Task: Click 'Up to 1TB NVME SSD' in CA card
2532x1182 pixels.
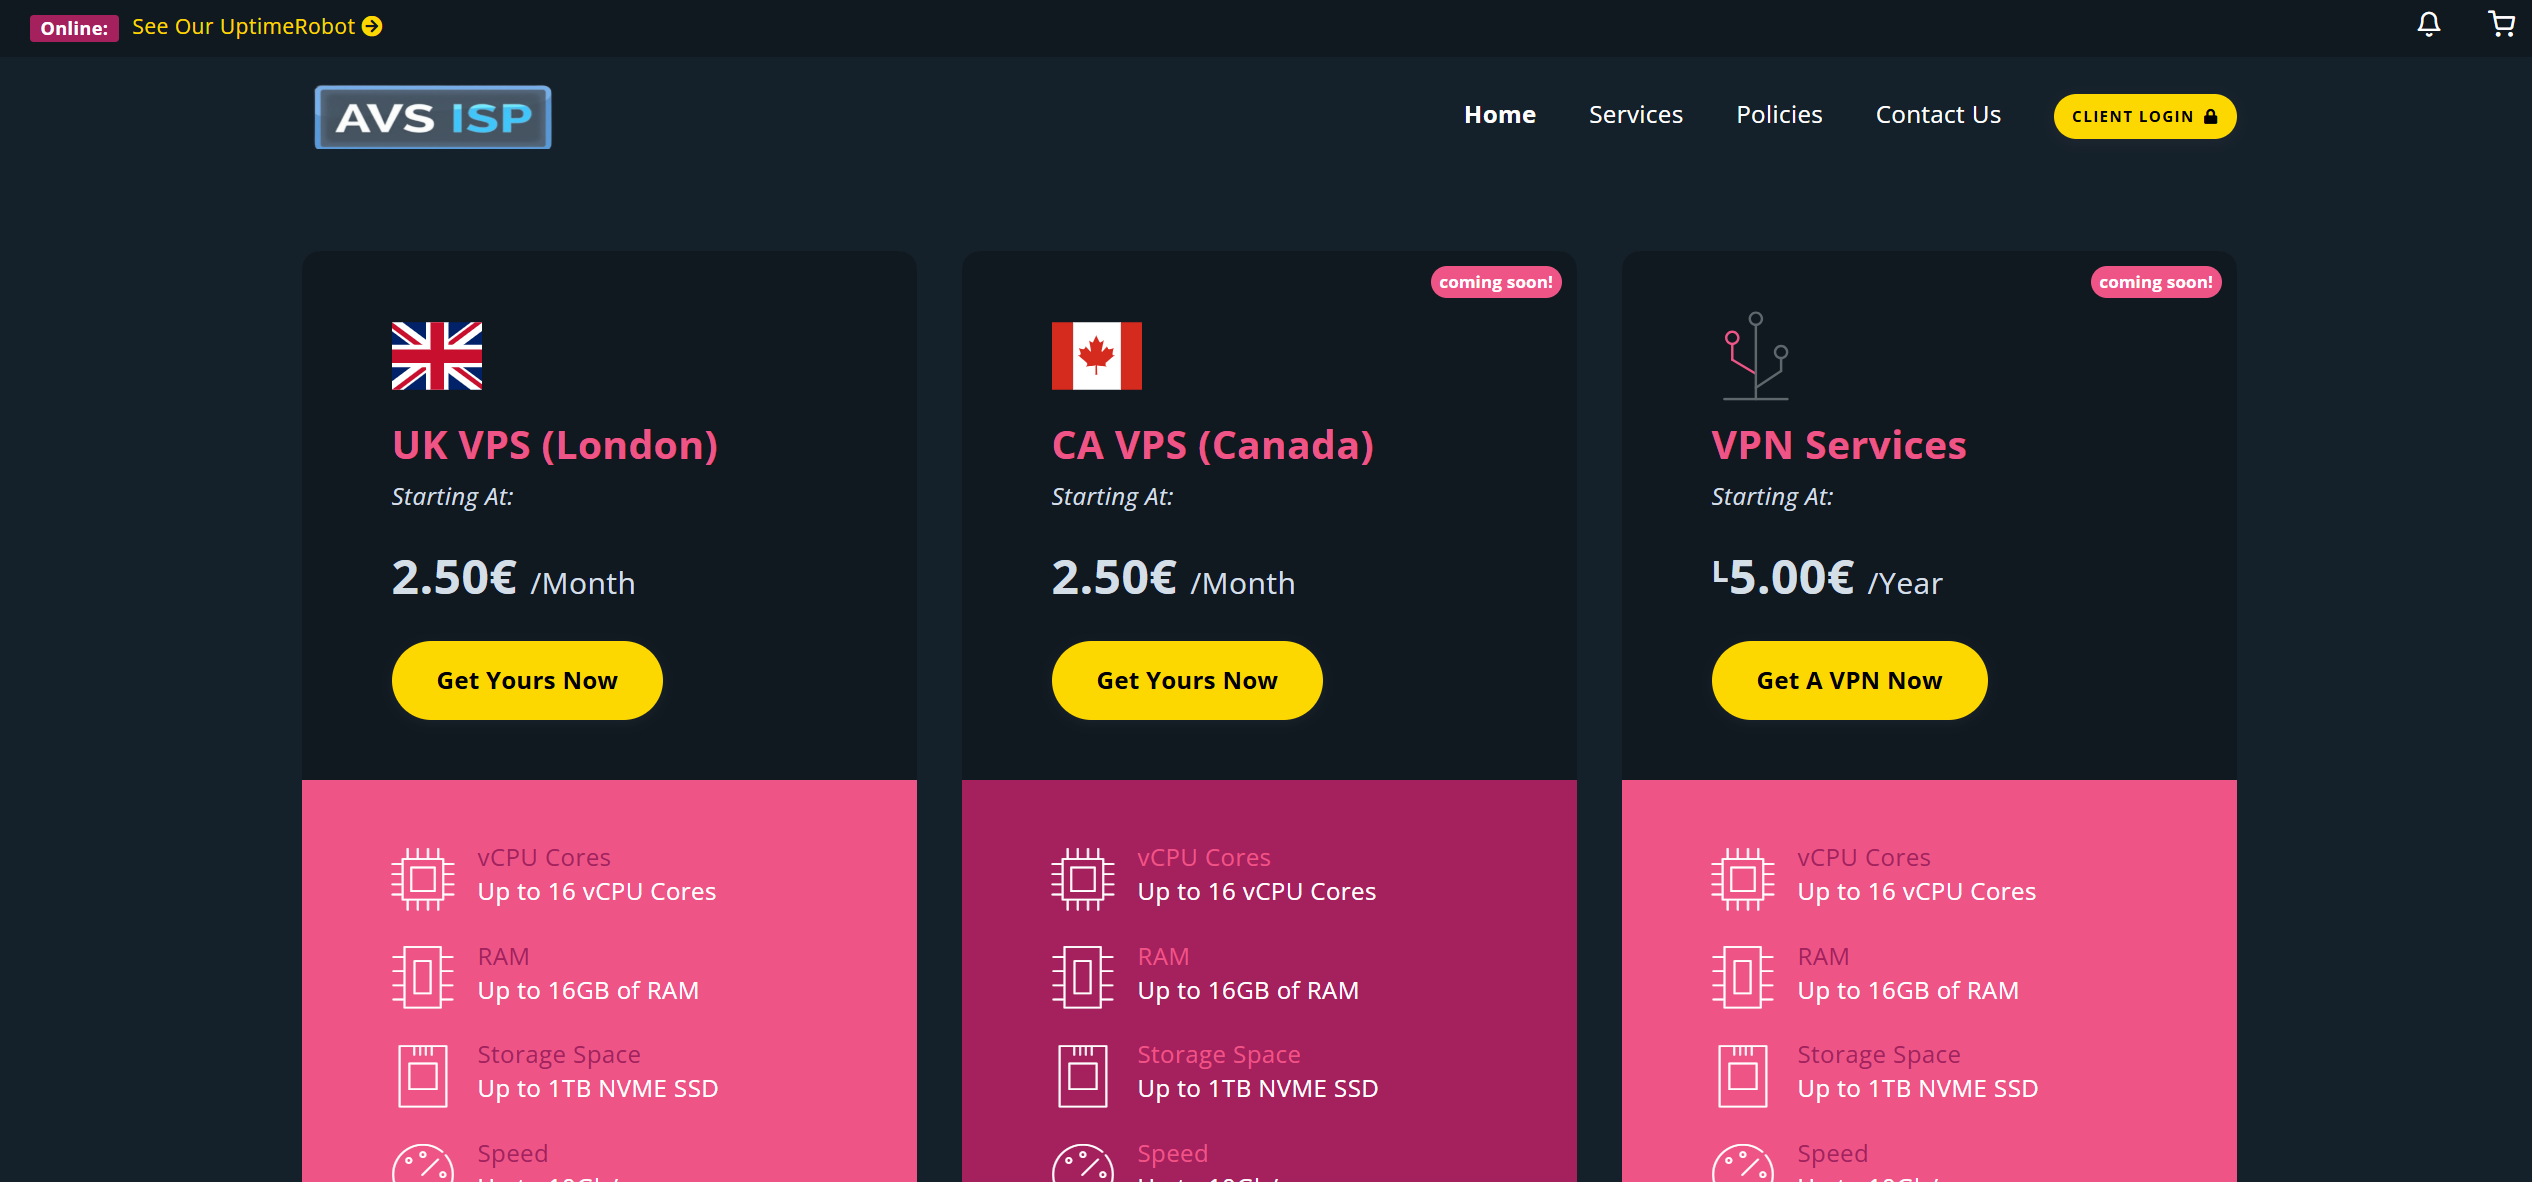Action: tap(1258, 1089)
